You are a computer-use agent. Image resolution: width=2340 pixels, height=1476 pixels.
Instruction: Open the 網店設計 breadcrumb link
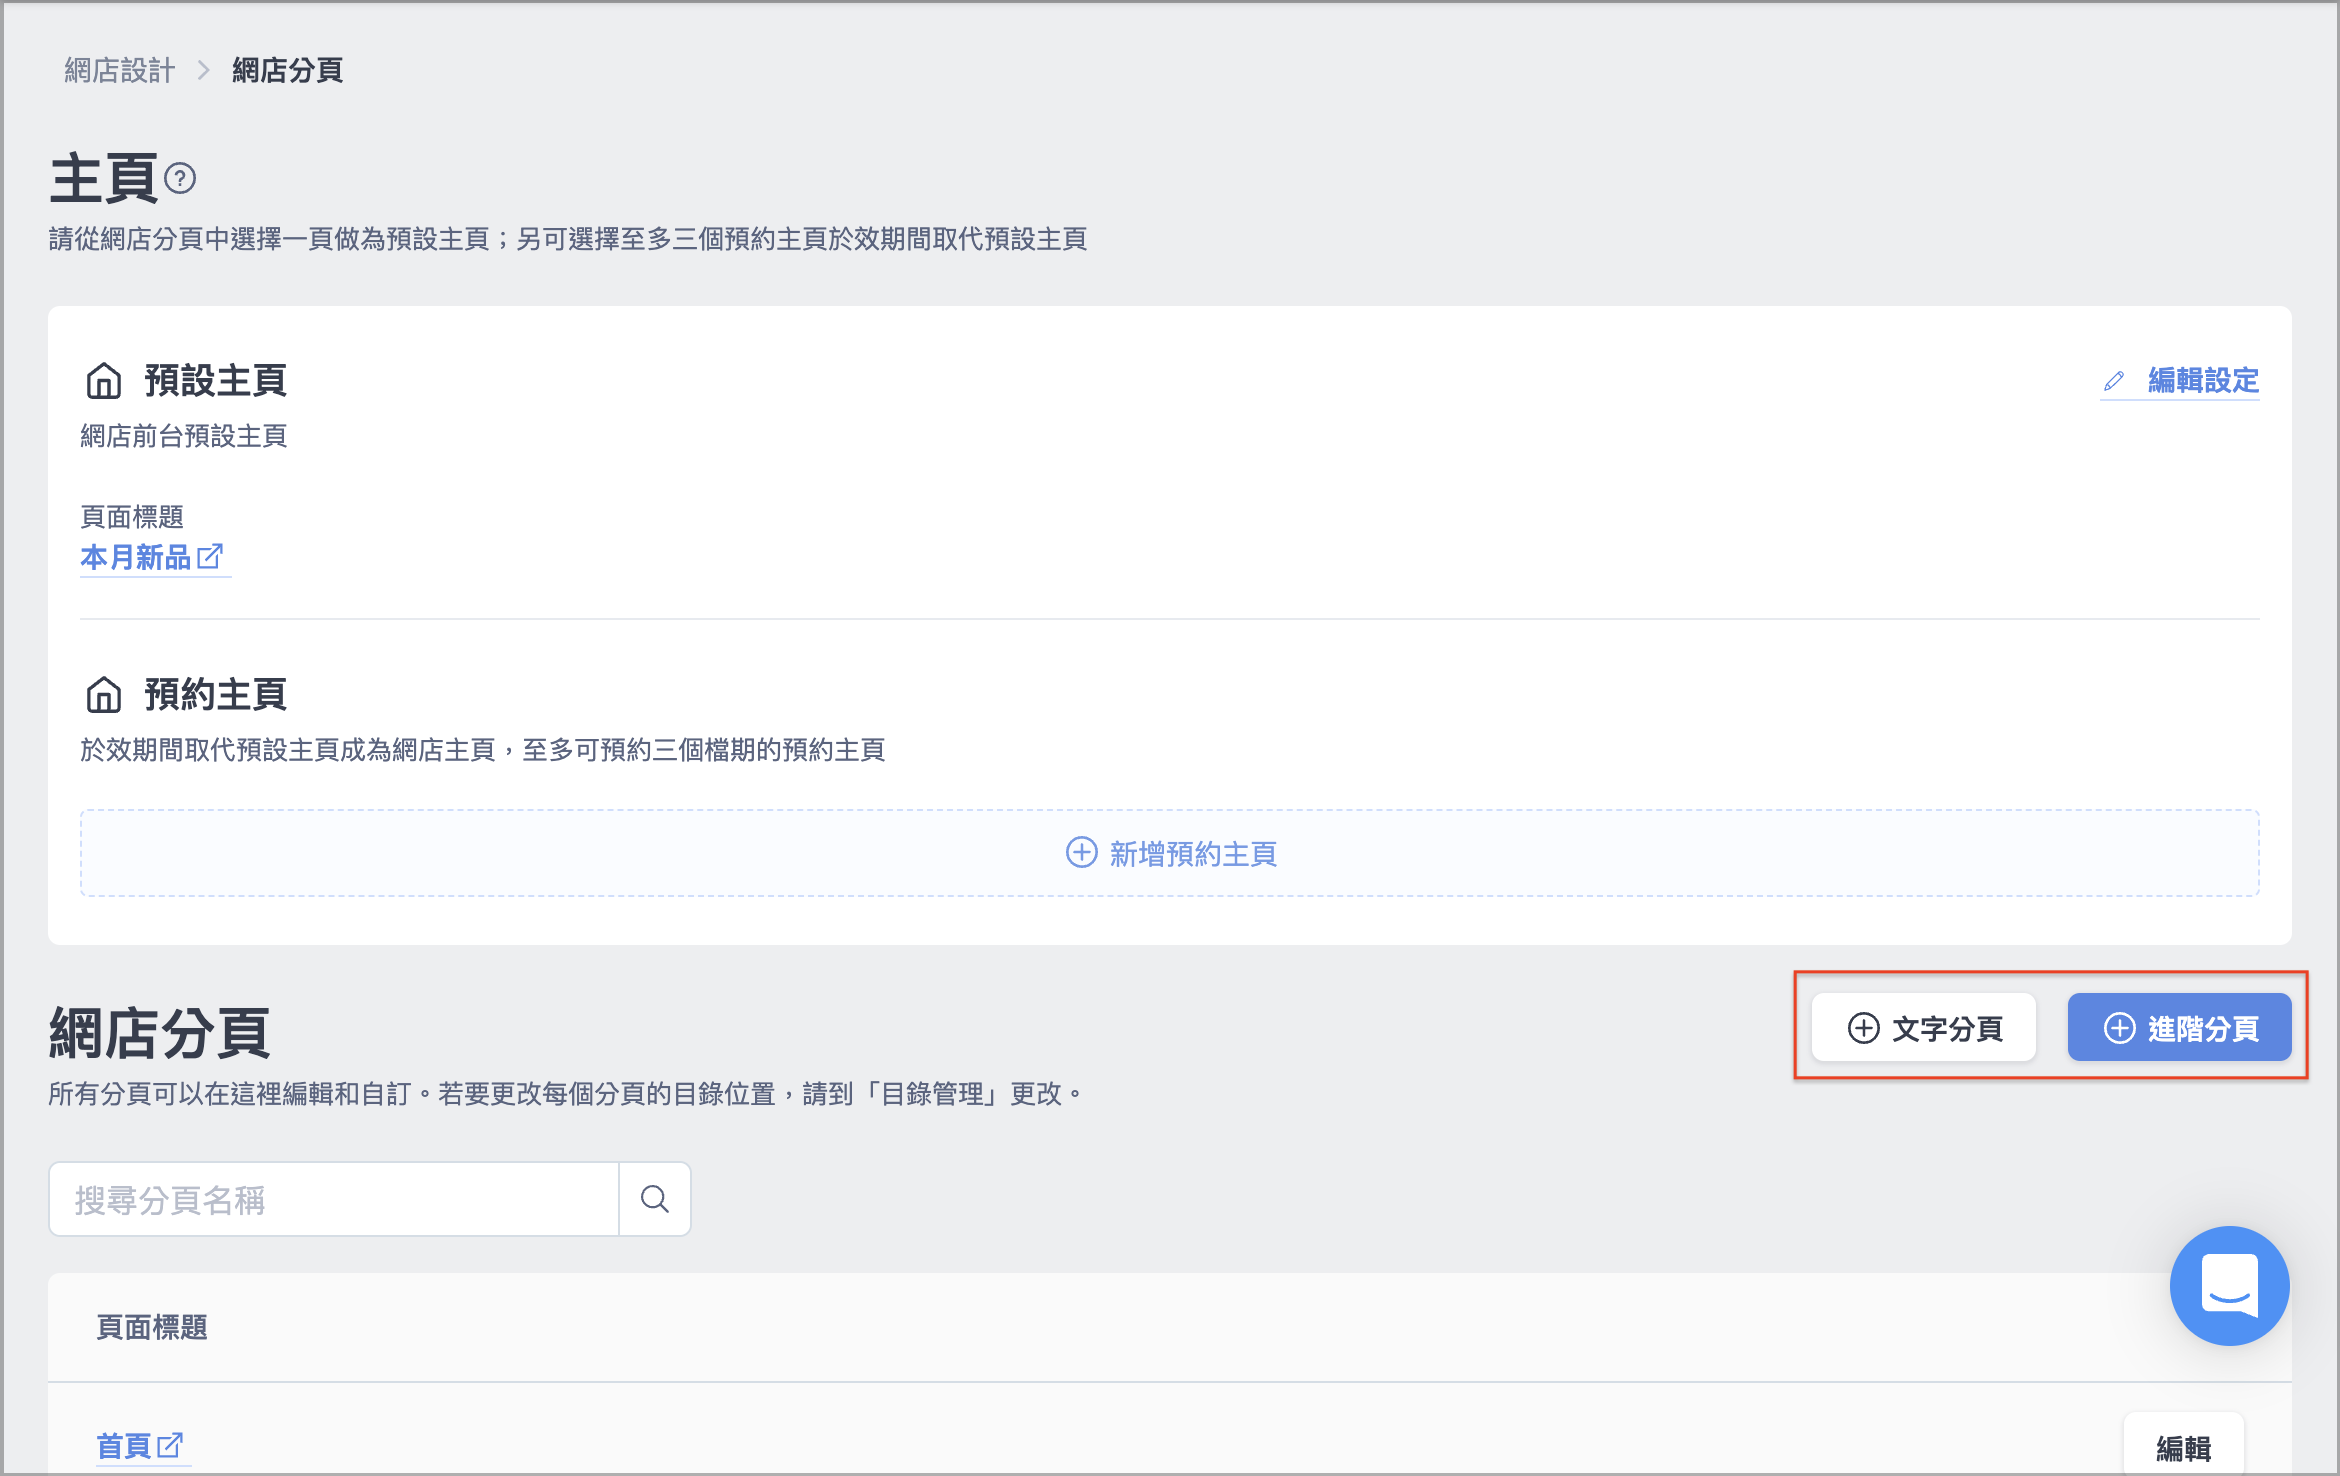tap(120, 70)
